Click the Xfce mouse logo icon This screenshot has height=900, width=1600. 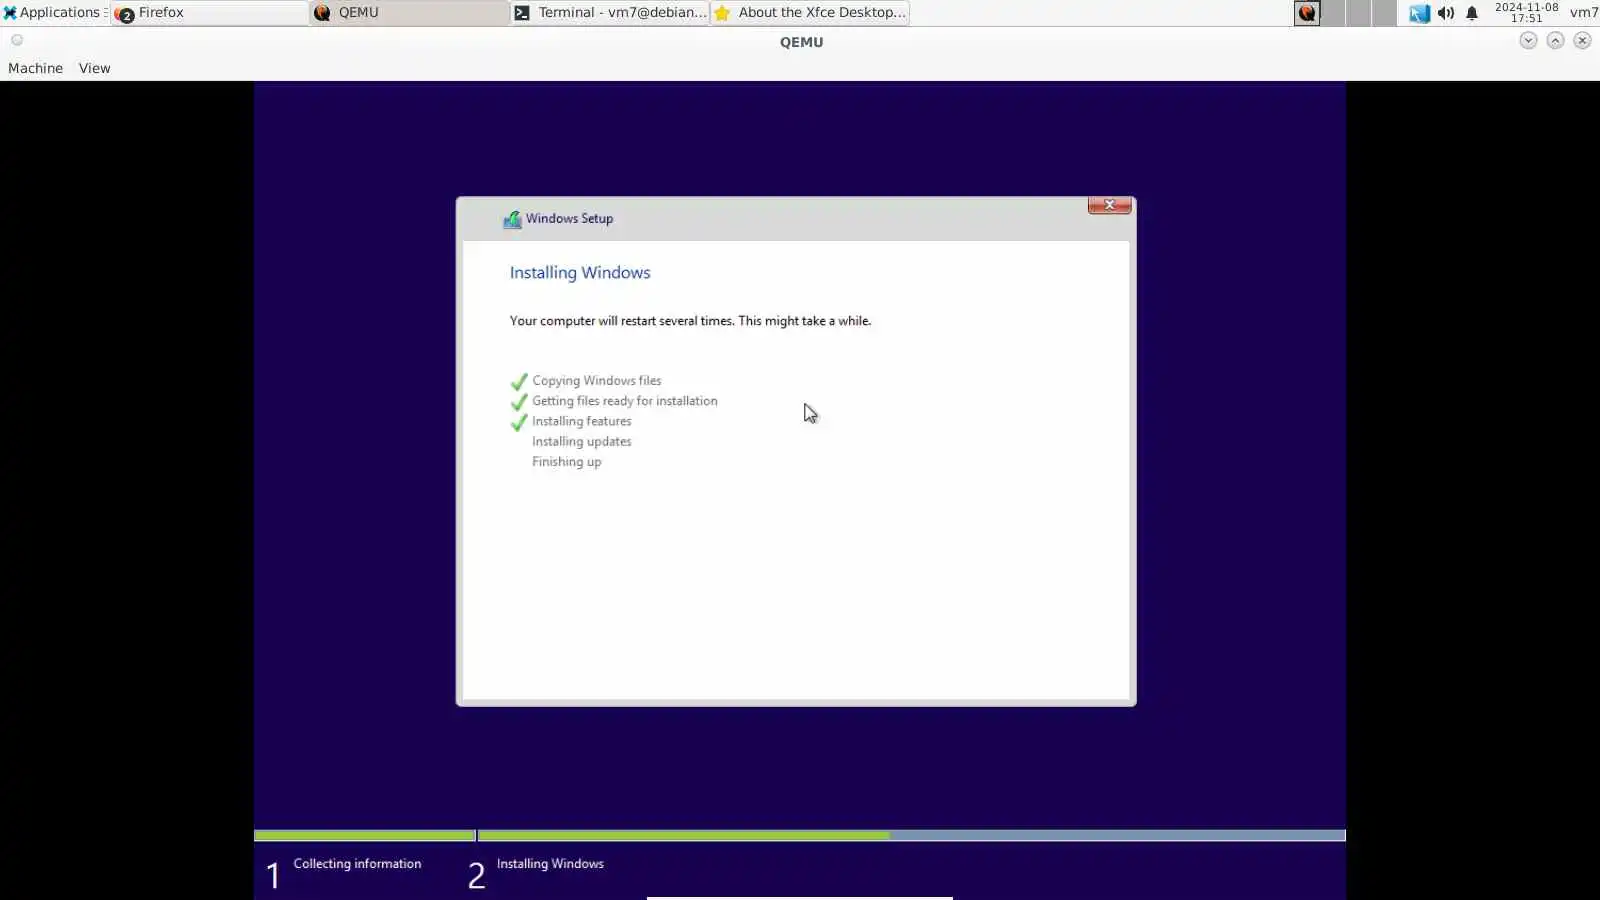[x=10, y=13]
